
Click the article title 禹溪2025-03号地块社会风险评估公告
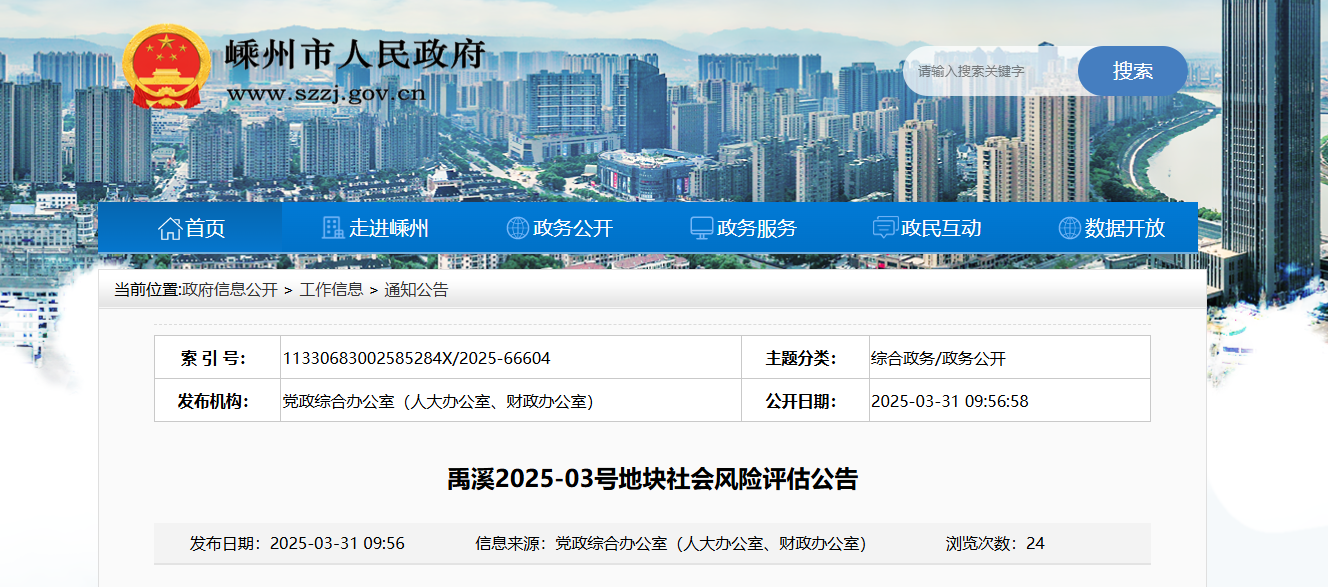[652, 479]
